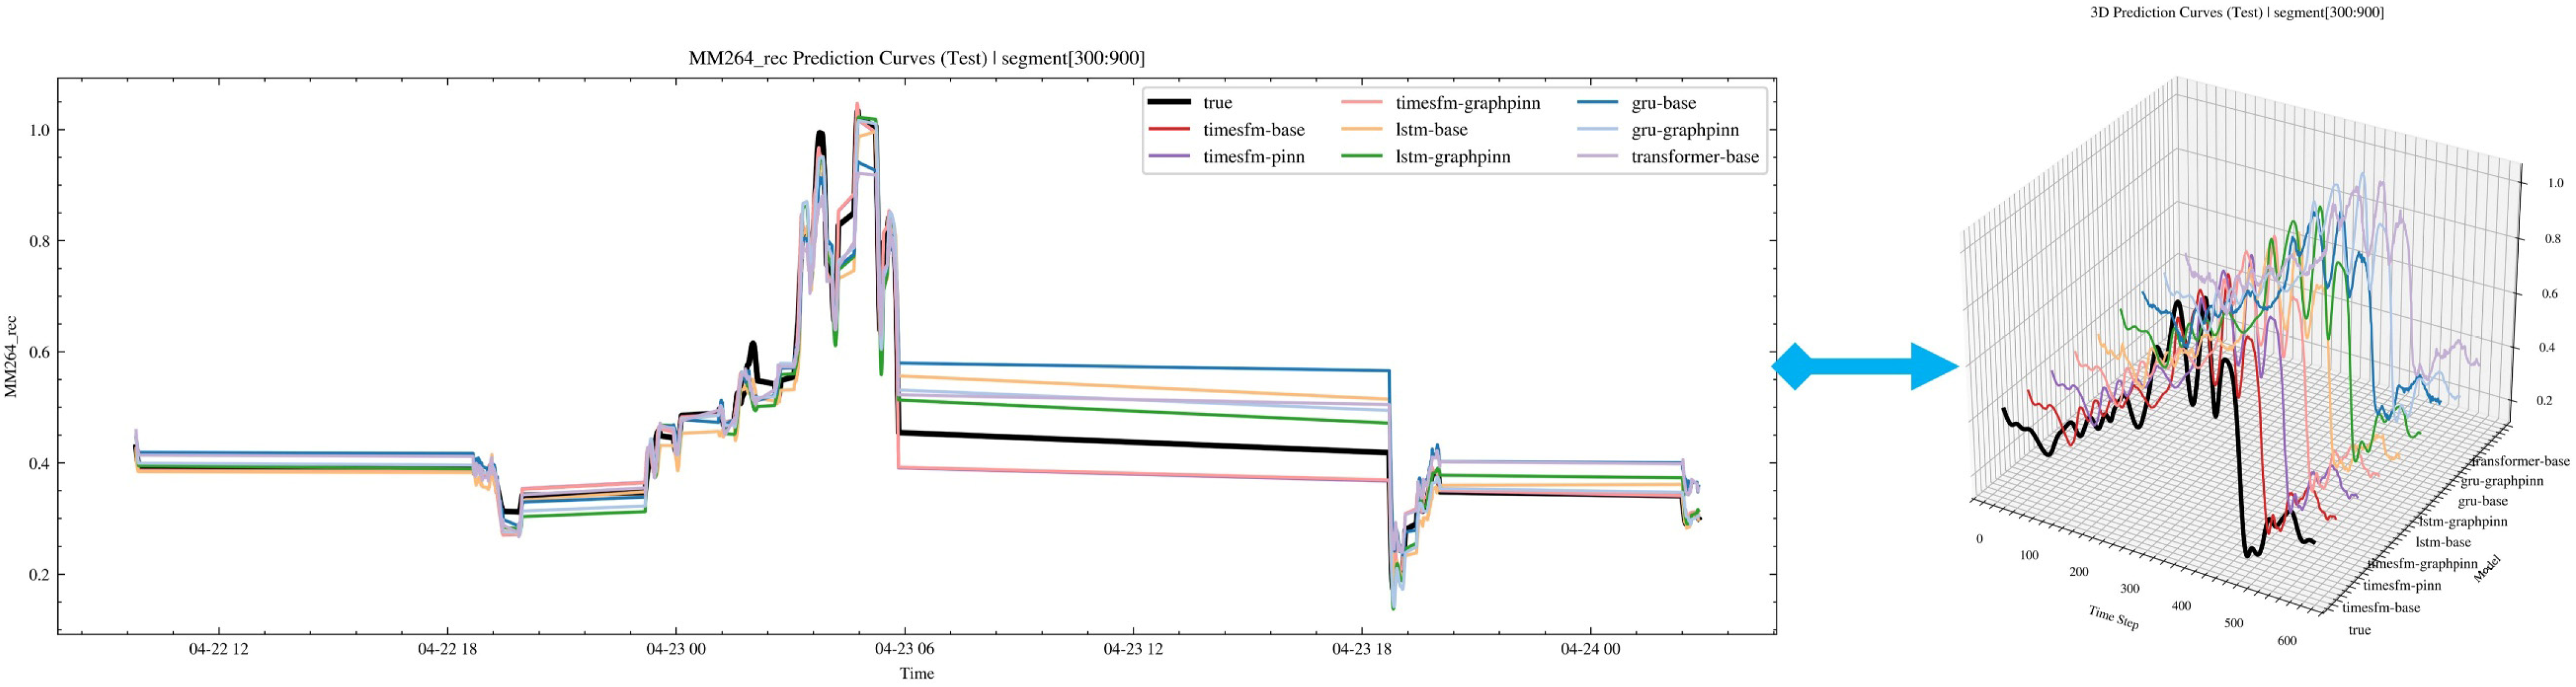Click 'transformer-base' on the 3D plot Model axis
The width and height of the screenshot is (2576, 687).
[x=2520, y=461]
